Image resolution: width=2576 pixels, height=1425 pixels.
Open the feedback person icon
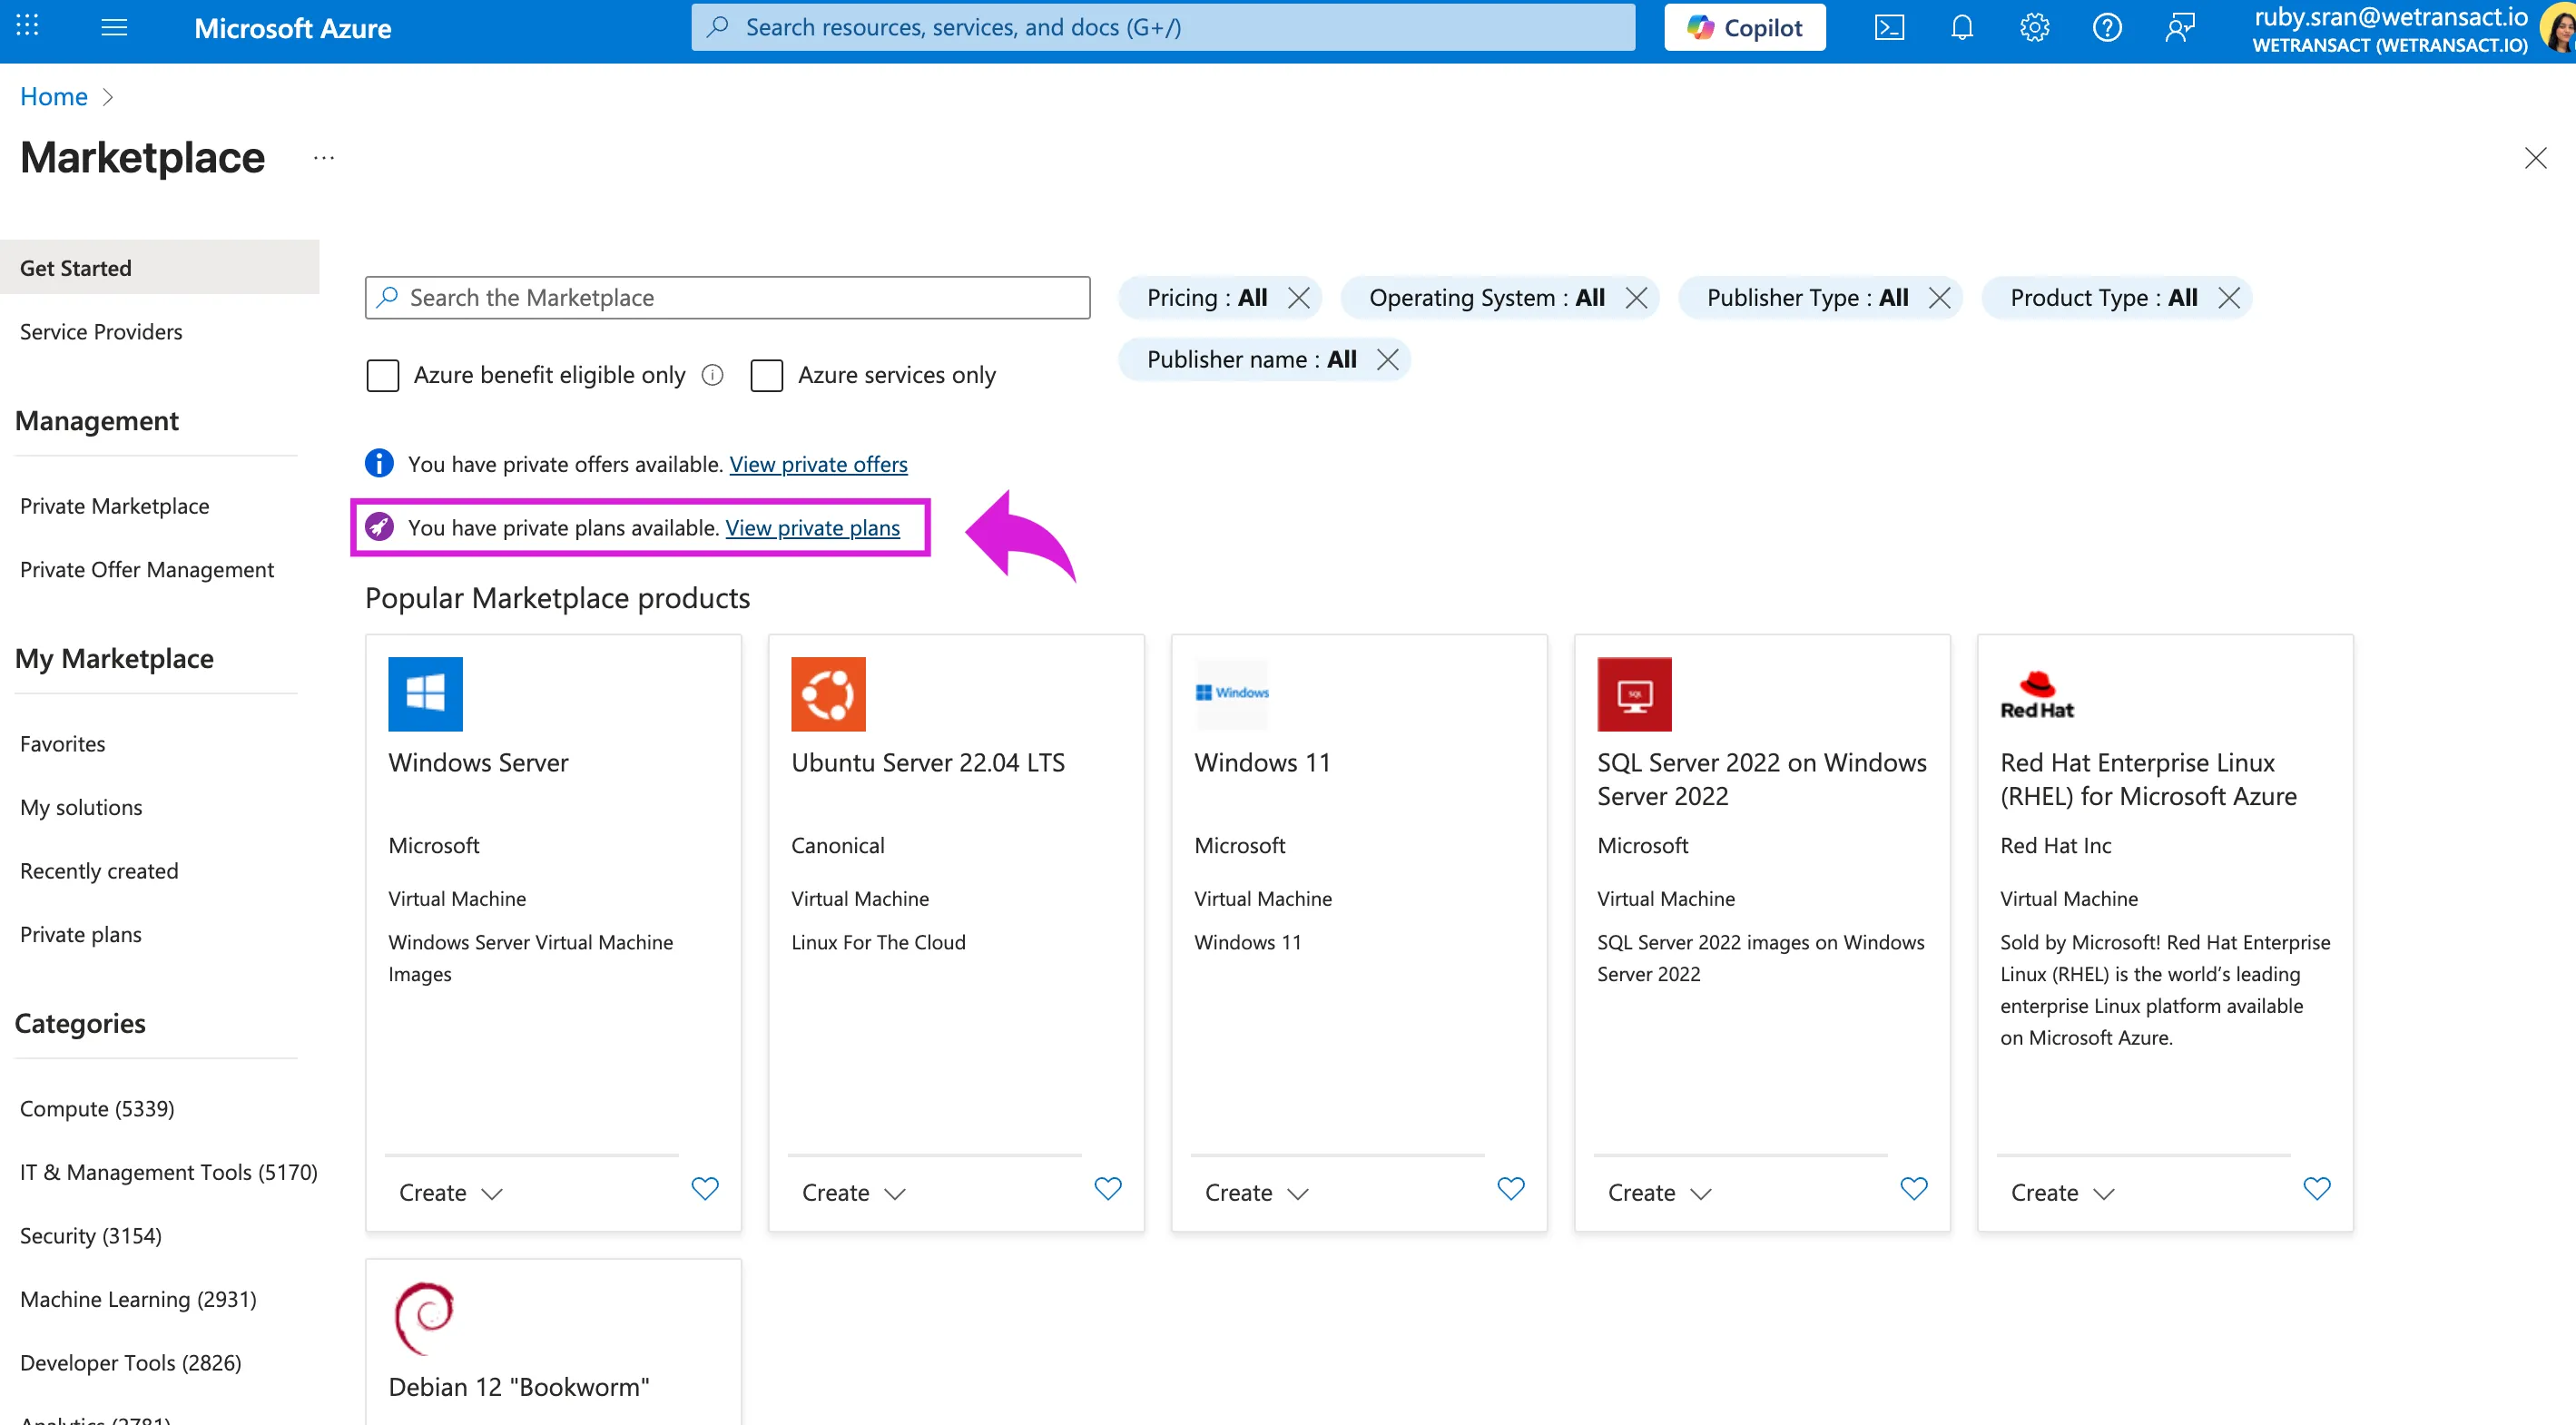click(2179, 27)
